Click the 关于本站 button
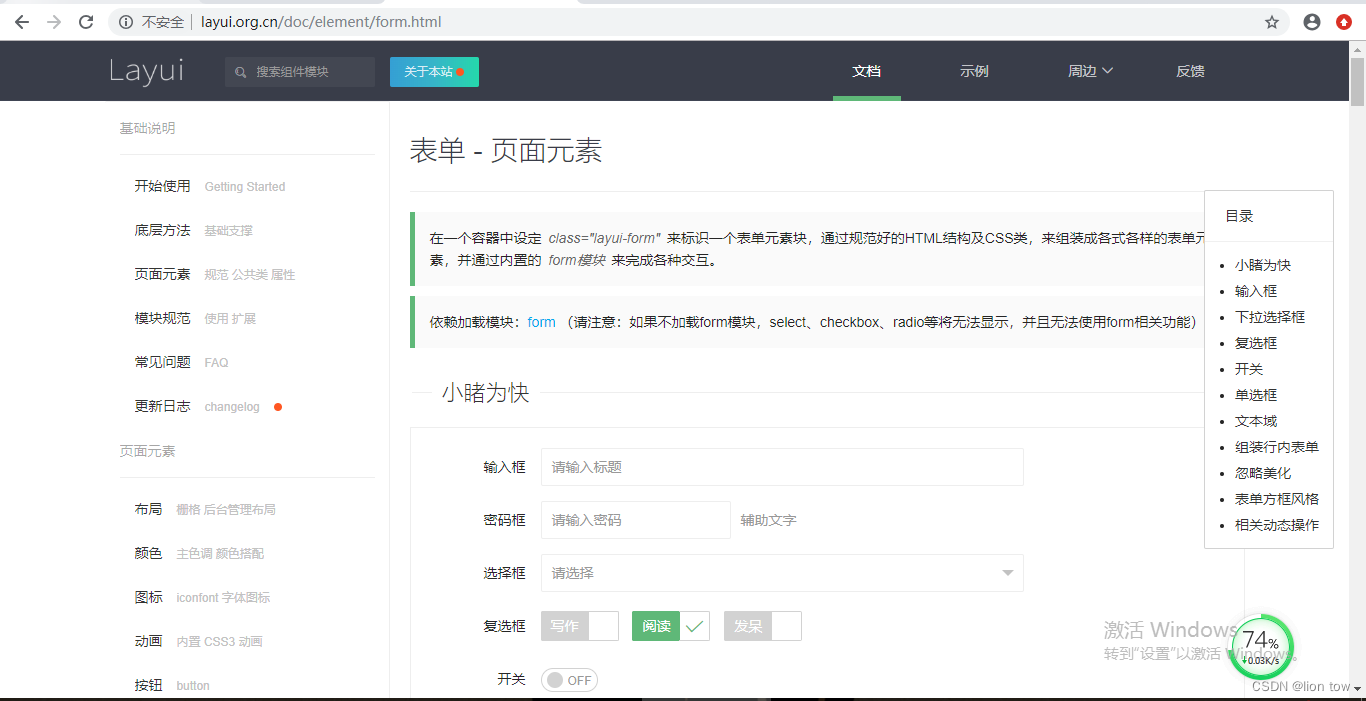 (x=434, y=72)
